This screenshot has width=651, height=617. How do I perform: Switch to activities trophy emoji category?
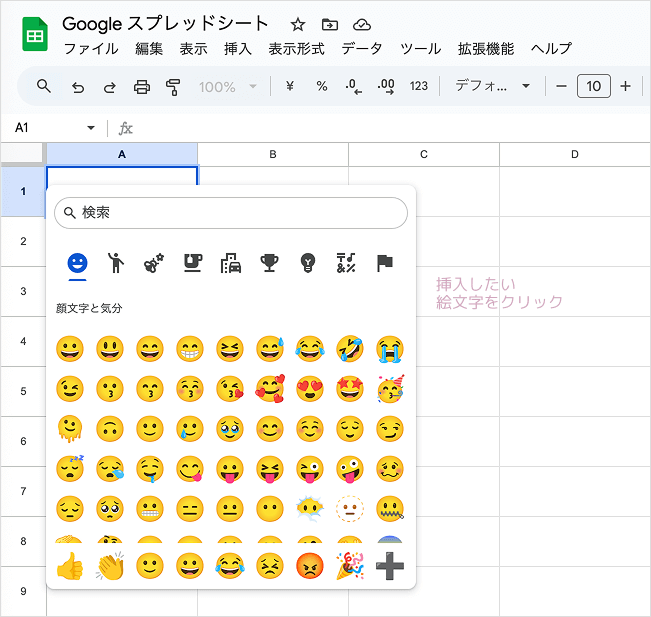269,263
